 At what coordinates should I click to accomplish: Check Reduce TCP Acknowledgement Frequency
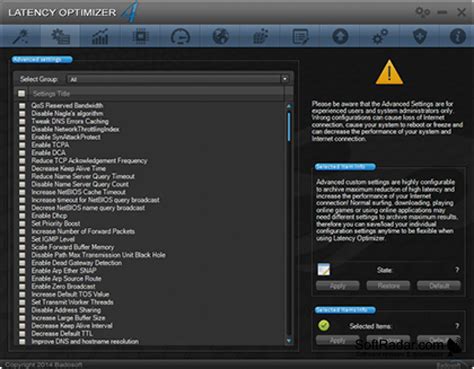click(x=22, y=161)
